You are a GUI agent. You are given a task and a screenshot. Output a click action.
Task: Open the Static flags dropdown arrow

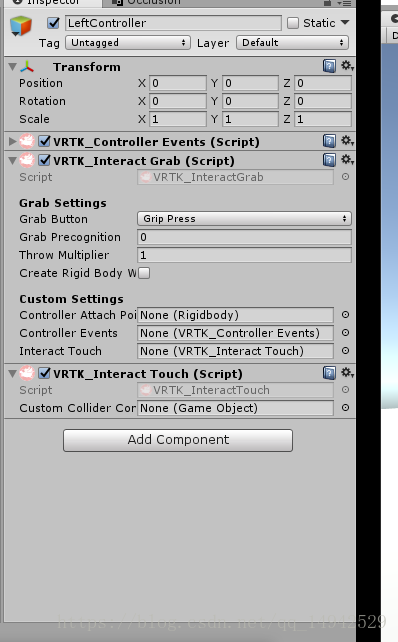click(345, 23)
